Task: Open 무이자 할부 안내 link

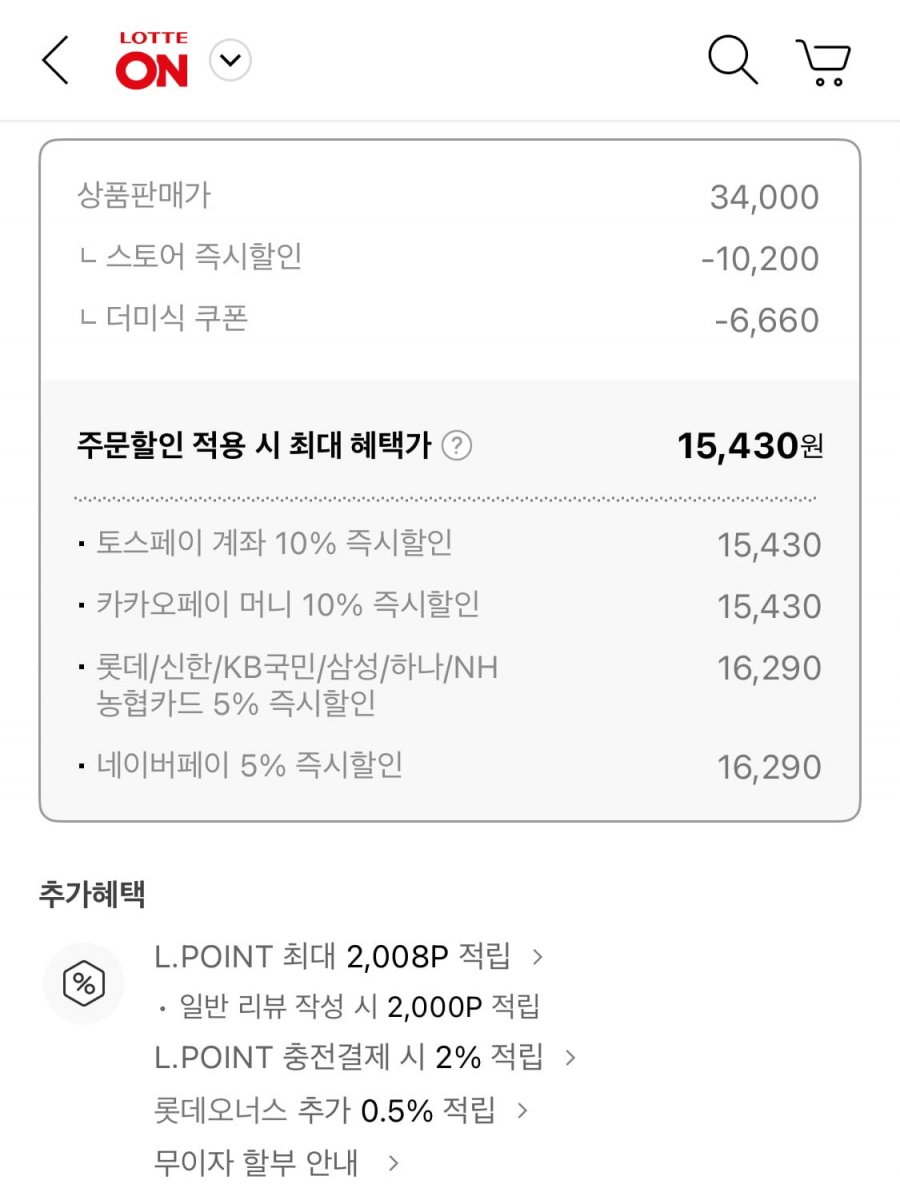Action: tap(256, 1163)
